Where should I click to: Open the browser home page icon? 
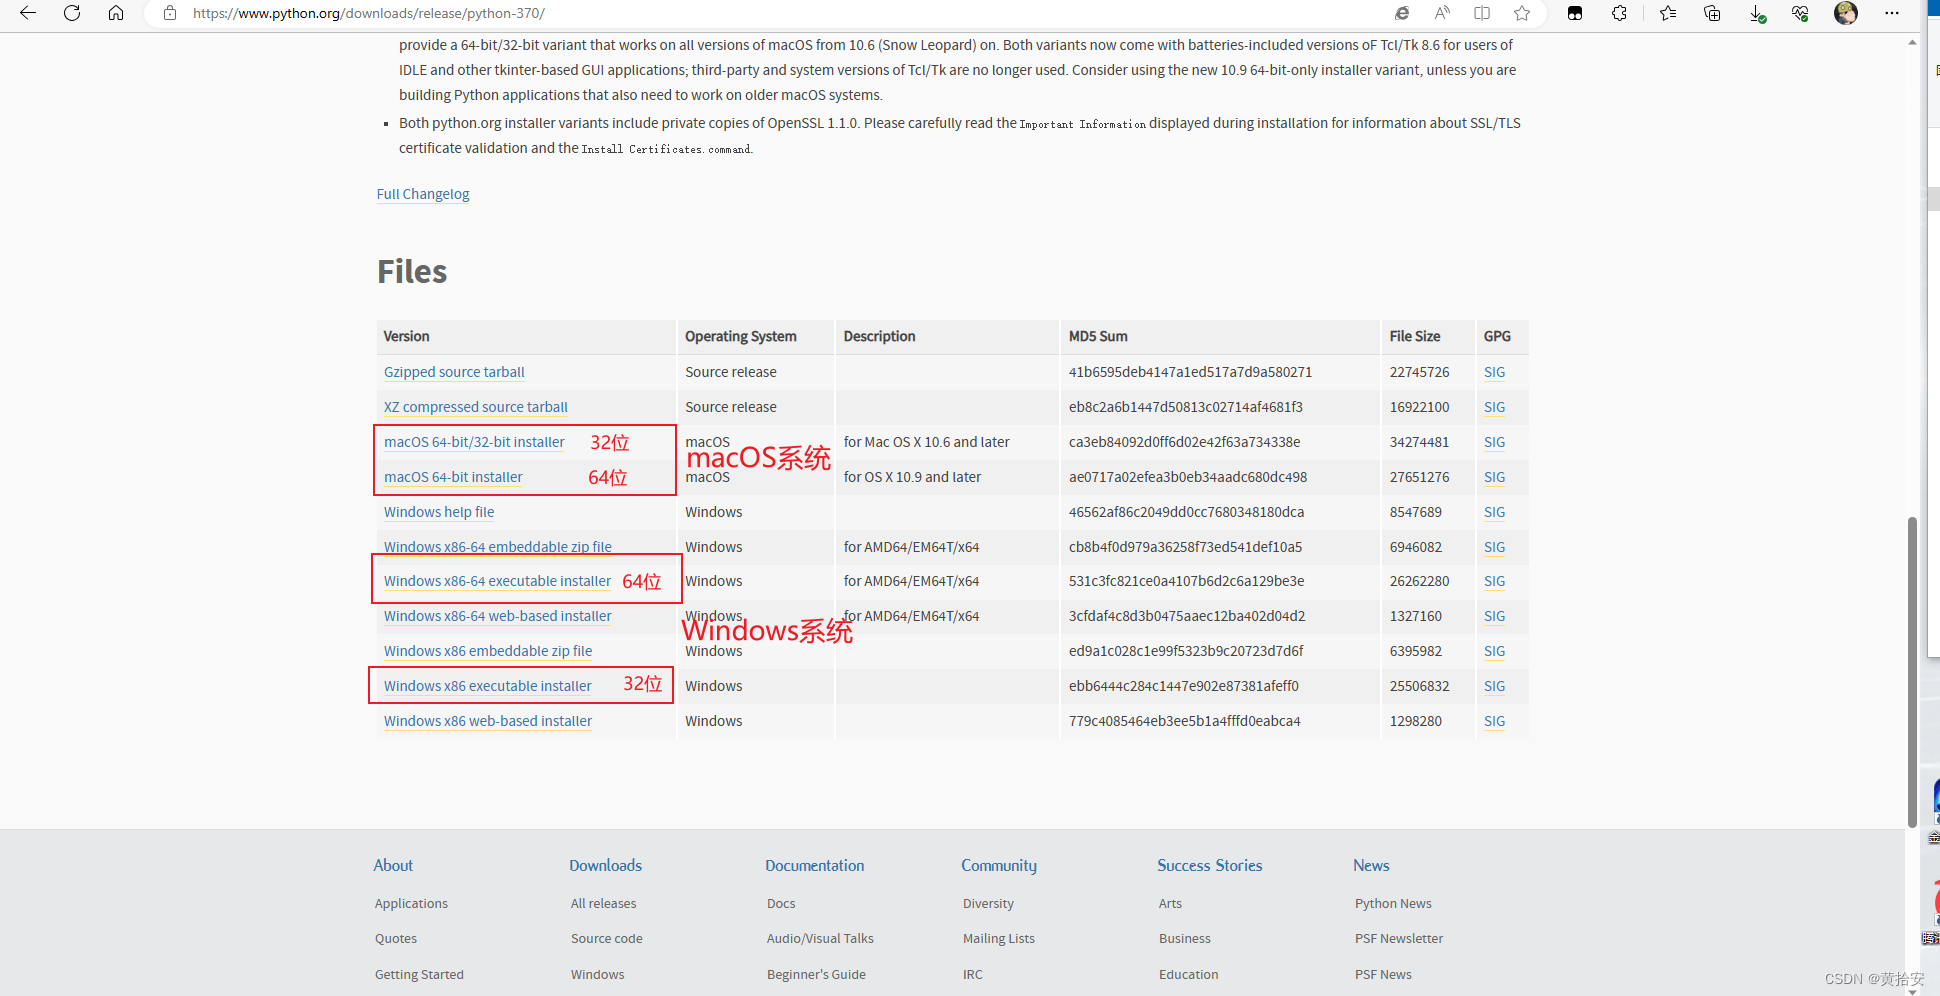click(116, 13)
